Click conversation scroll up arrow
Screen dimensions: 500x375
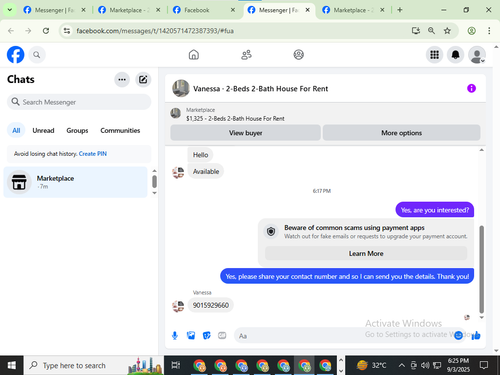point(481,150)
